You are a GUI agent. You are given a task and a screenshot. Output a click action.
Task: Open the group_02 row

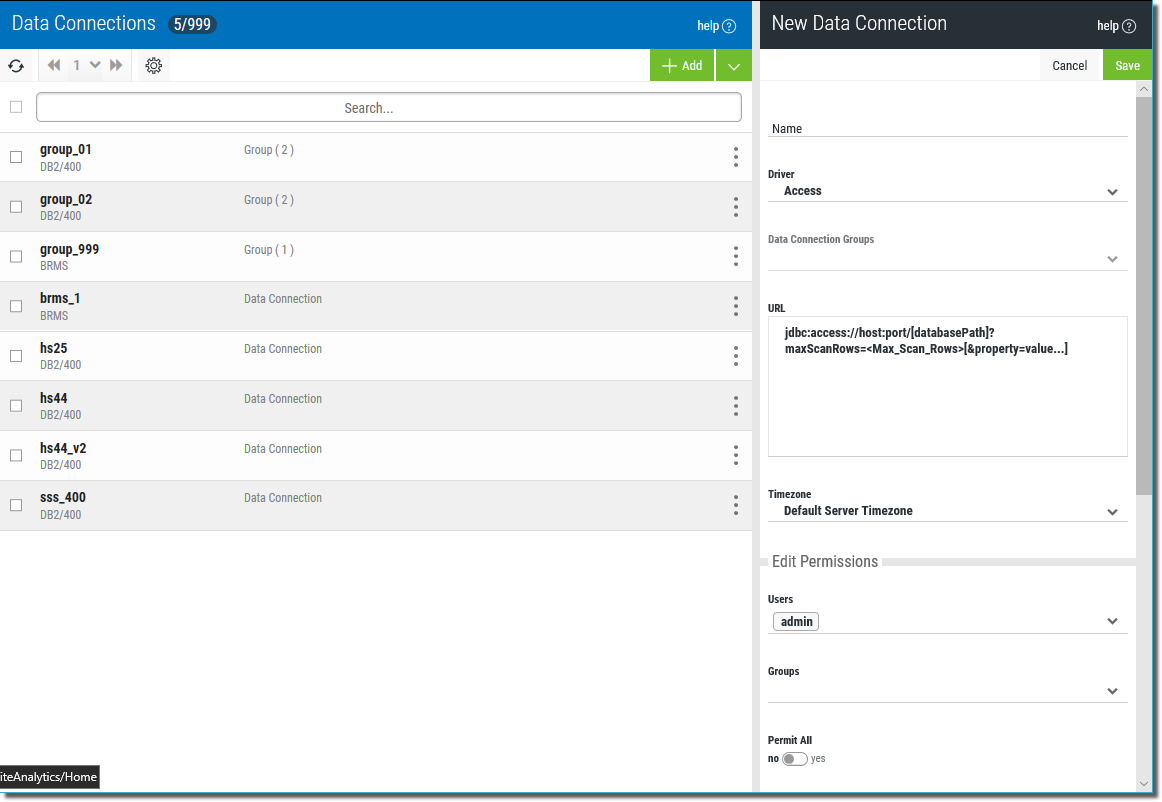[376, 207]
